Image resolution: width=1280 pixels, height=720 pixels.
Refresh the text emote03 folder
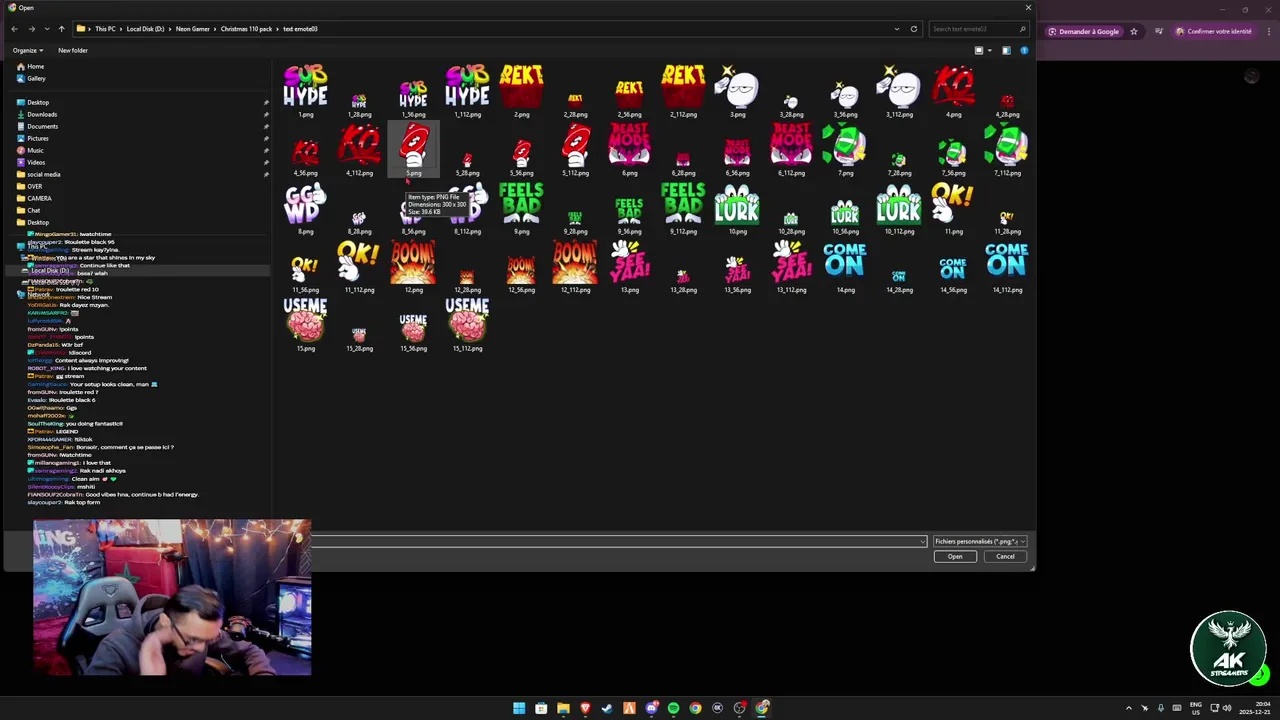(913, 29)
